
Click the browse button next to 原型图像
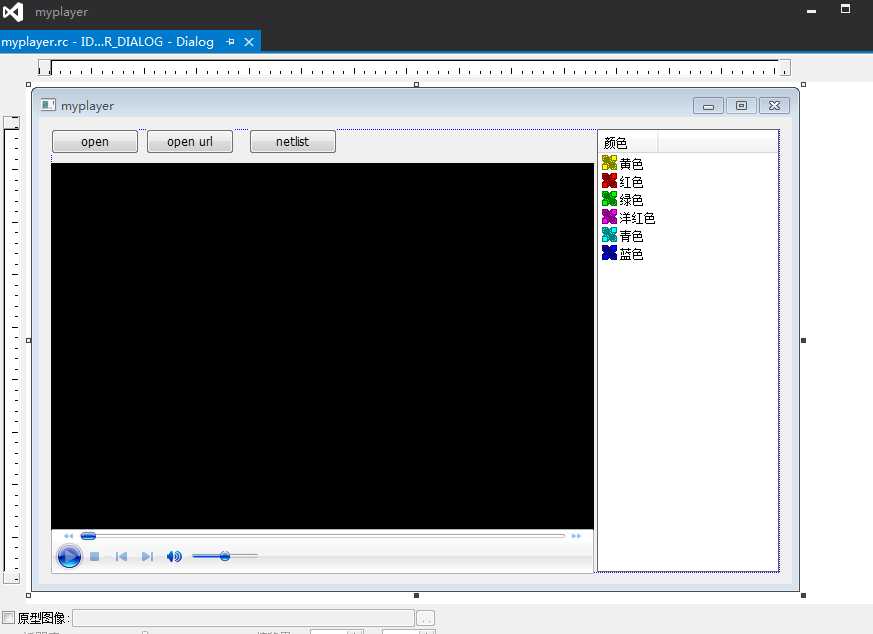(x=425, y=618)
